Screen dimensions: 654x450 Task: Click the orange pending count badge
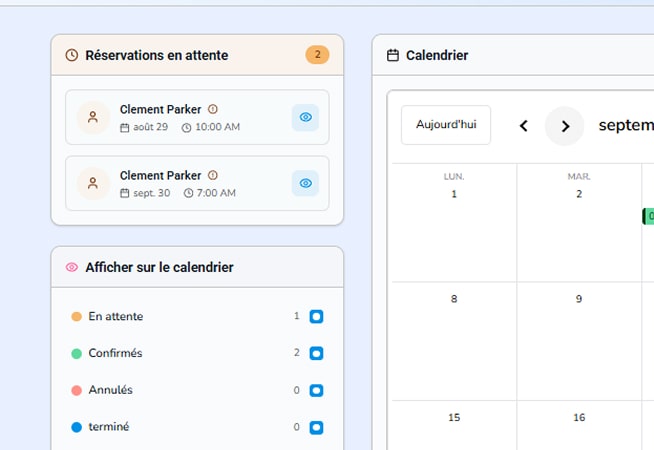pos(317,55)
